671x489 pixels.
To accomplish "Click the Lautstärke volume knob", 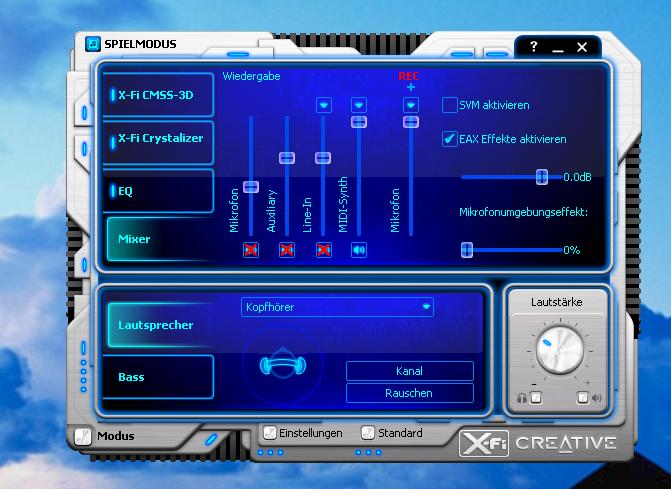I will (559, 350).
